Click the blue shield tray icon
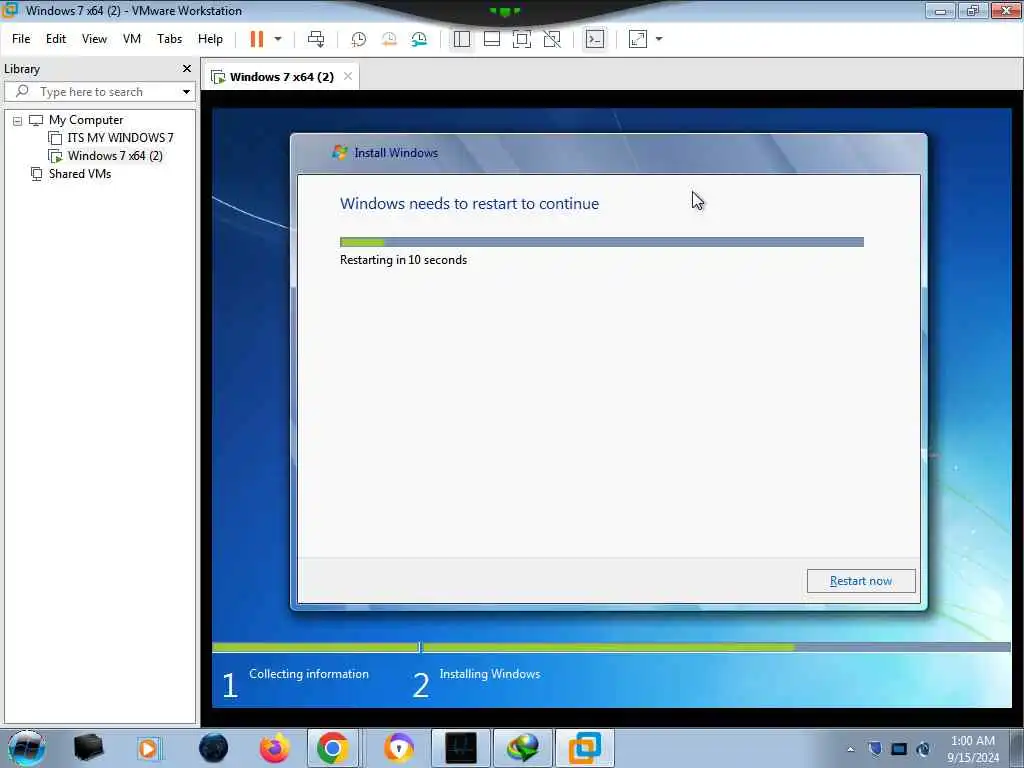This screenshot has width=1024, height=768. [x=875, y=749]
